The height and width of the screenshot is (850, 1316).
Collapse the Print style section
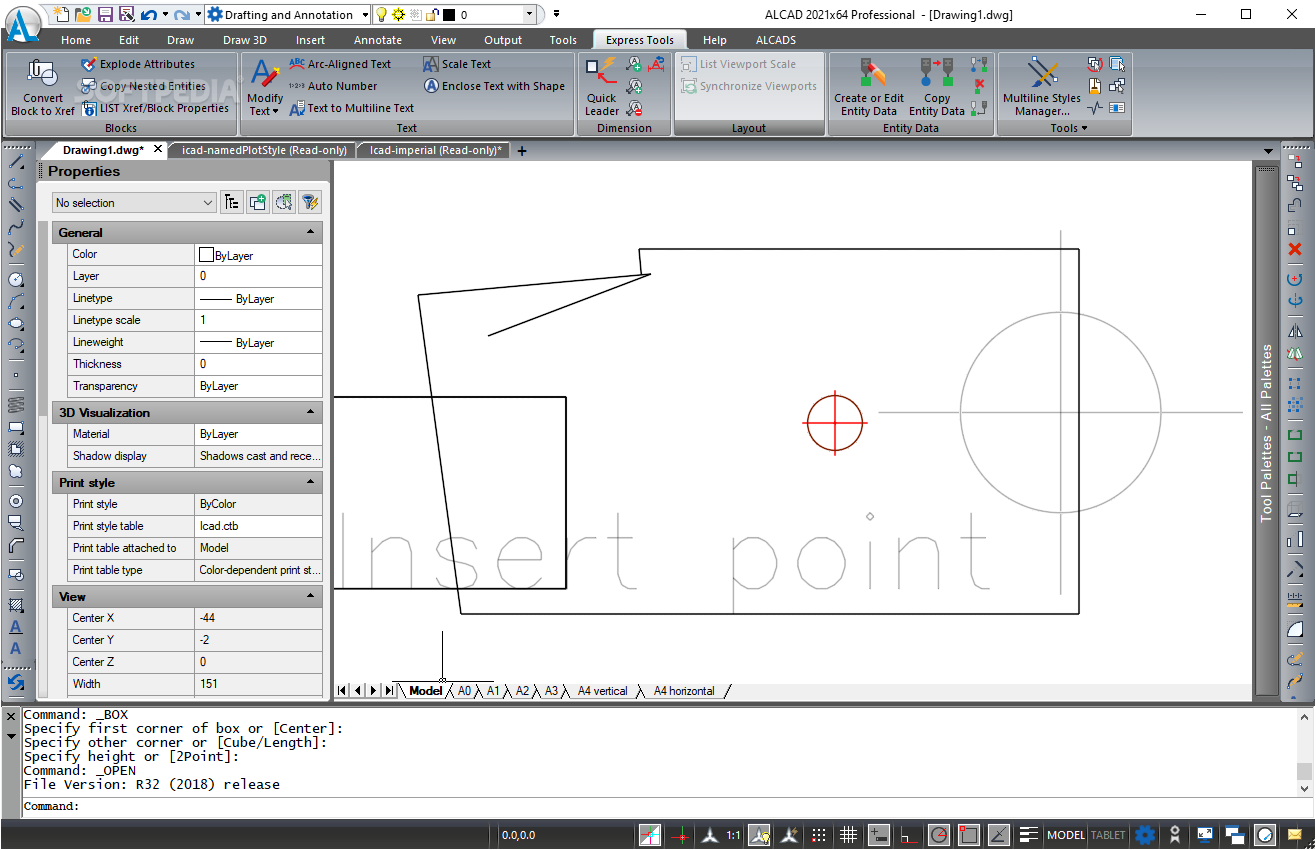(311, 482)
